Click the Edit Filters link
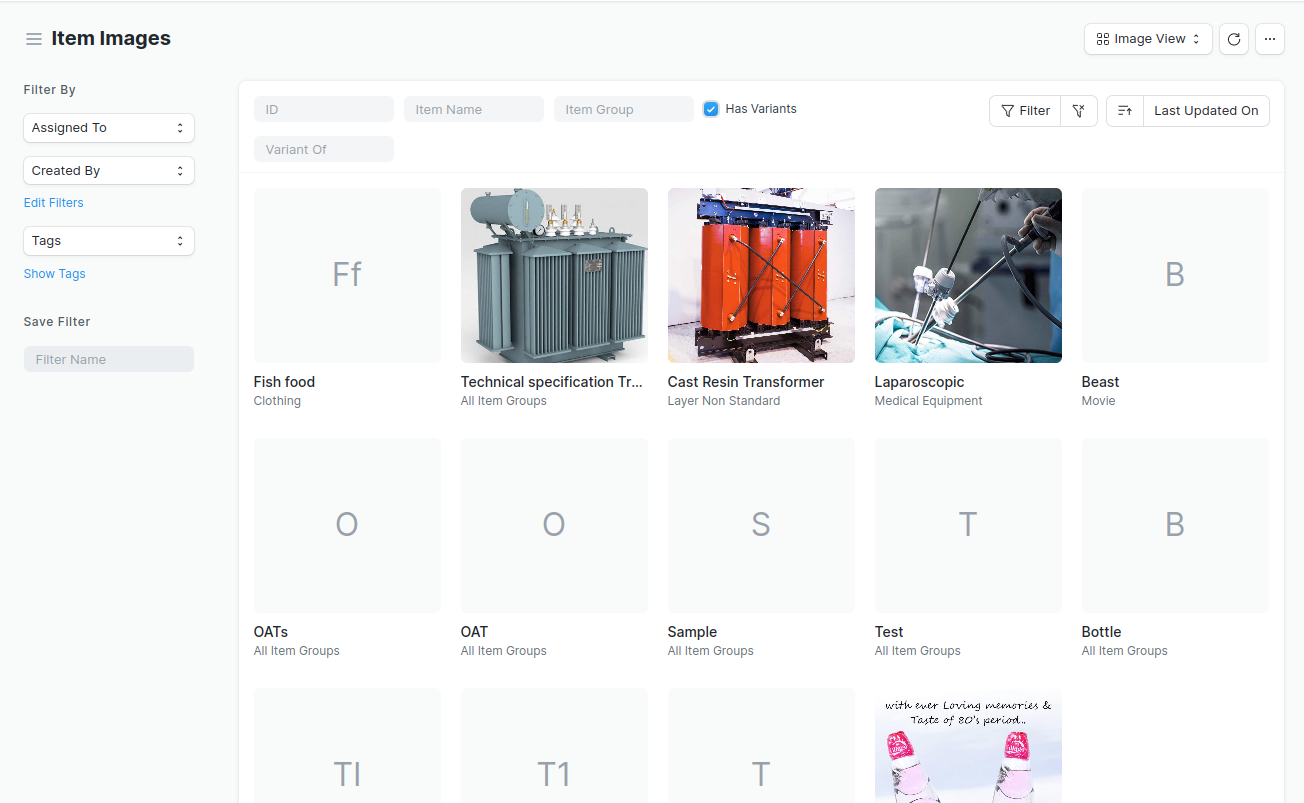This screenshot has height=803, width=1304. tap(54, 203)
